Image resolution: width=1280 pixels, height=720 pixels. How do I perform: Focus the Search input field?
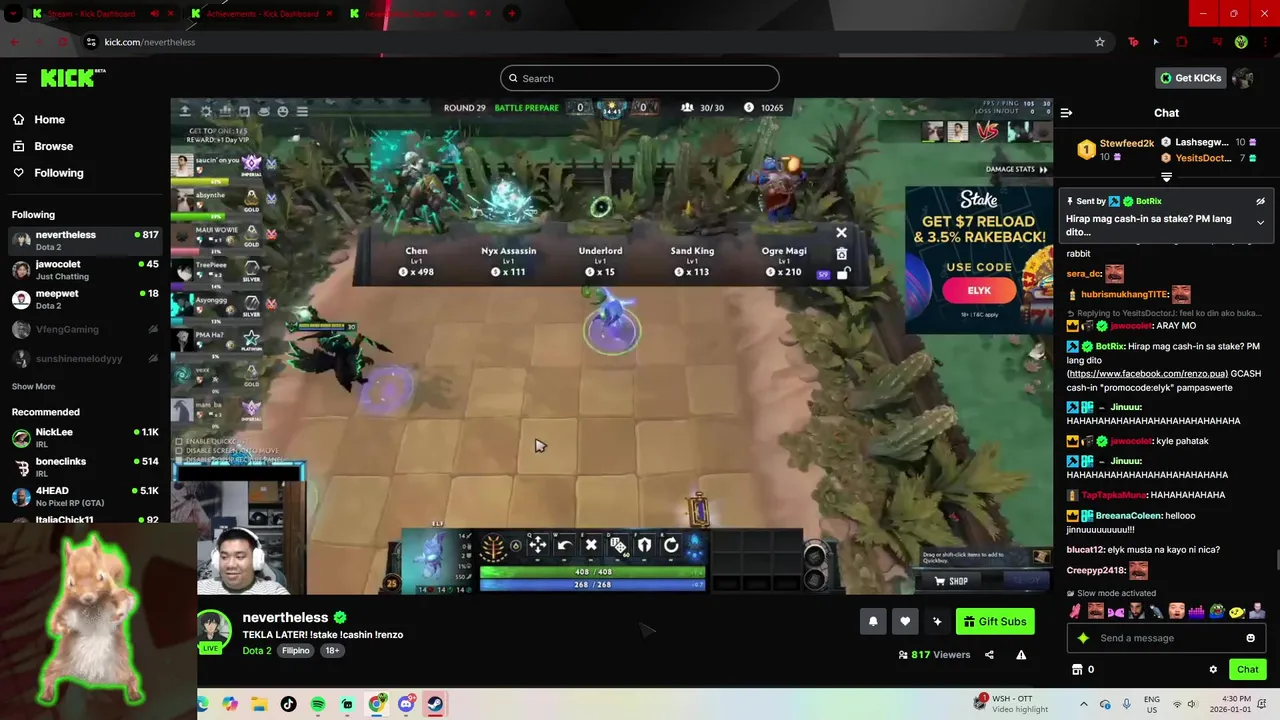coord(640,78)
